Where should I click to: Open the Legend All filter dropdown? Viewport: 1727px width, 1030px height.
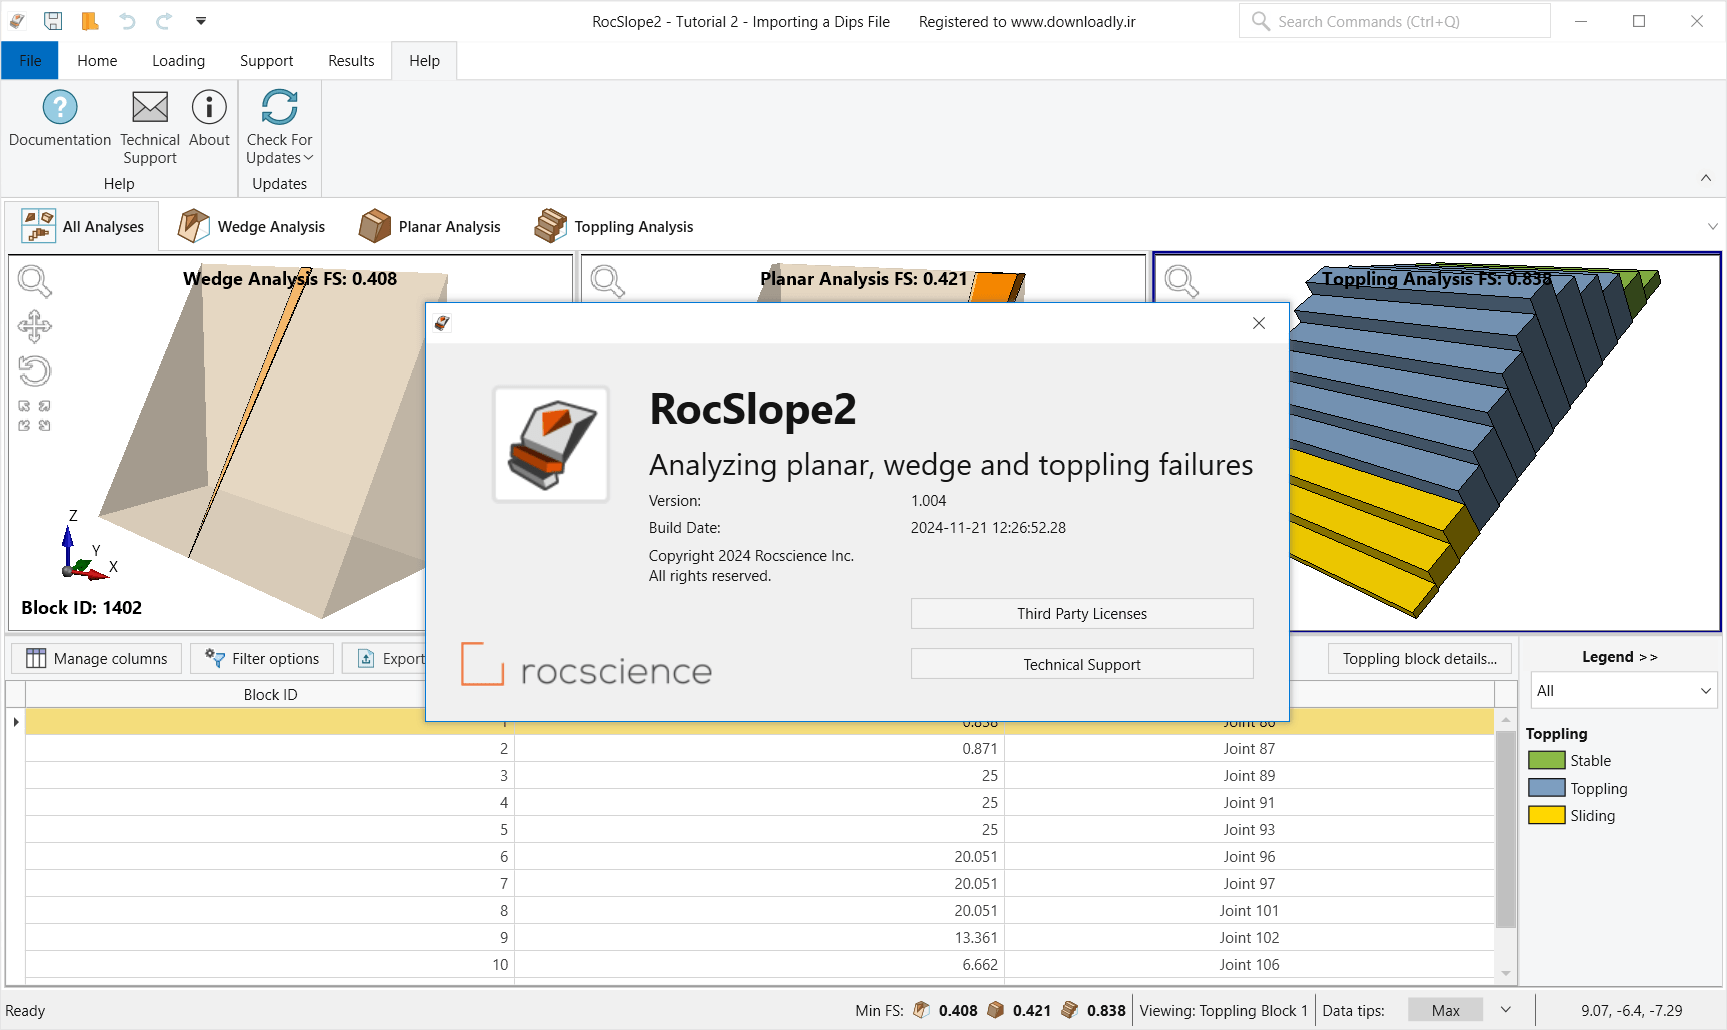coord(1622,690)
